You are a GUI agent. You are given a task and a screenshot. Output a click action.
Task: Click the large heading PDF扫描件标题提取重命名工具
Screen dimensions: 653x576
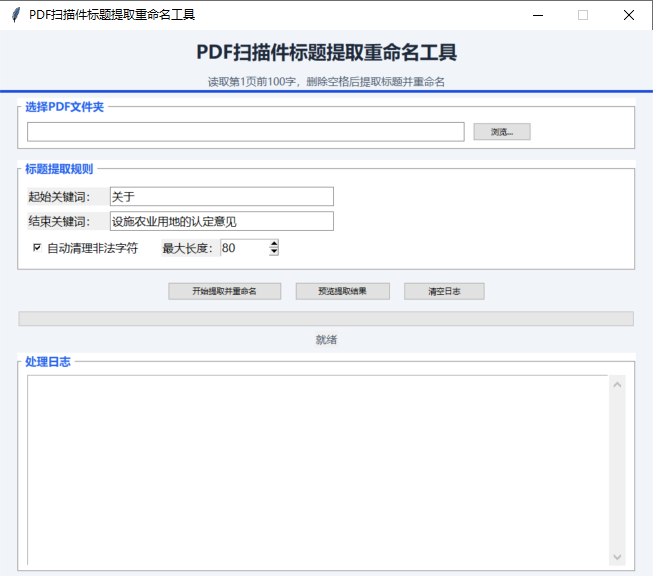click(326, 52)
